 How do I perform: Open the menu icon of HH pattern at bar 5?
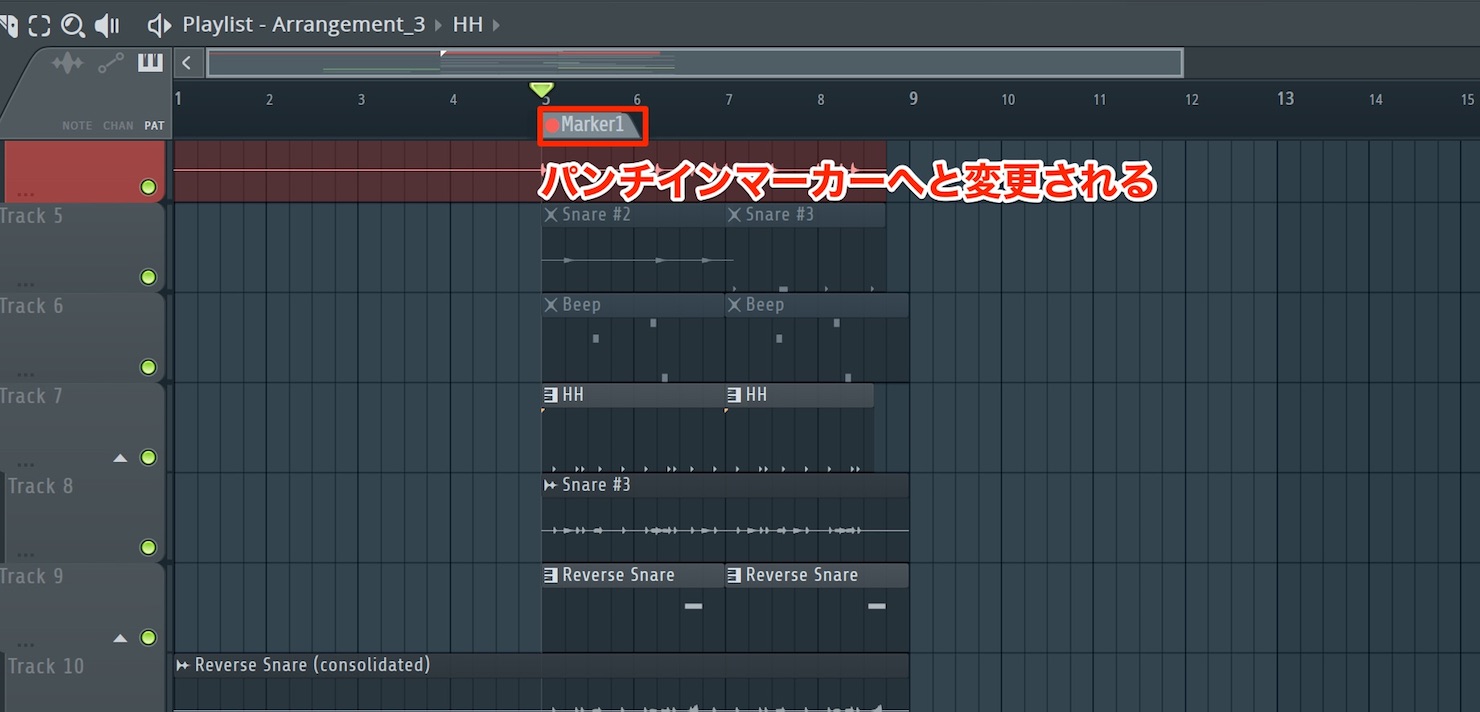click(x=550, y=395)
